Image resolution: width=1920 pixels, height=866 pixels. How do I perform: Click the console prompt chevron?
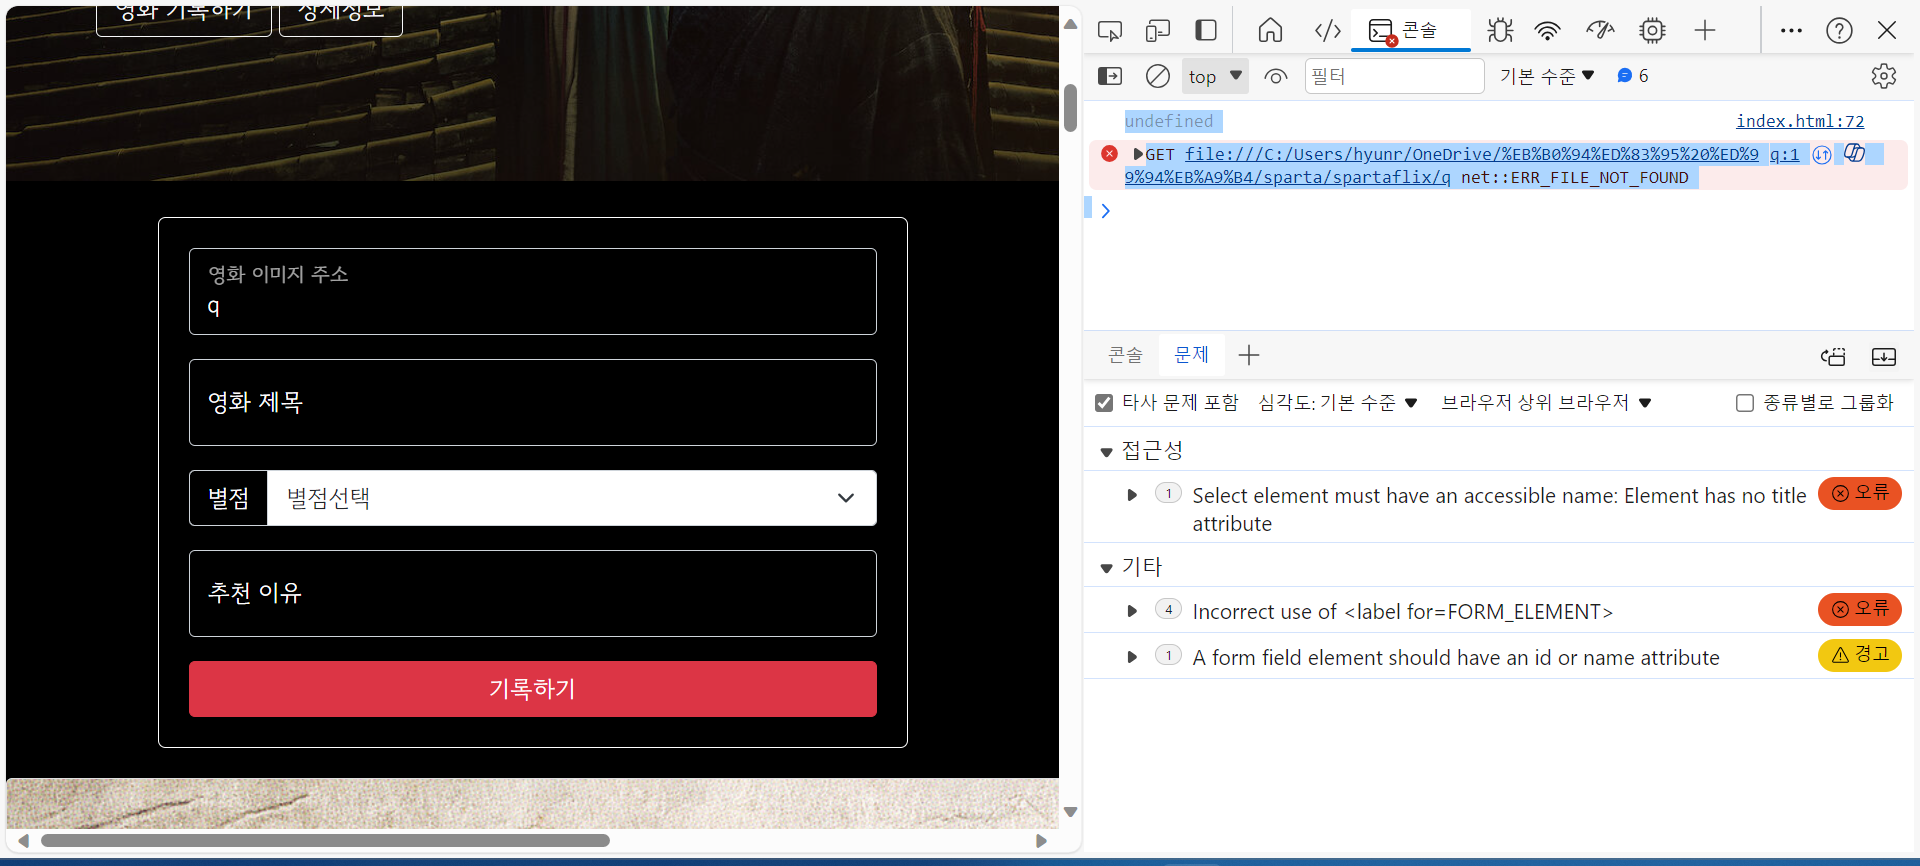pos(1105,210)
